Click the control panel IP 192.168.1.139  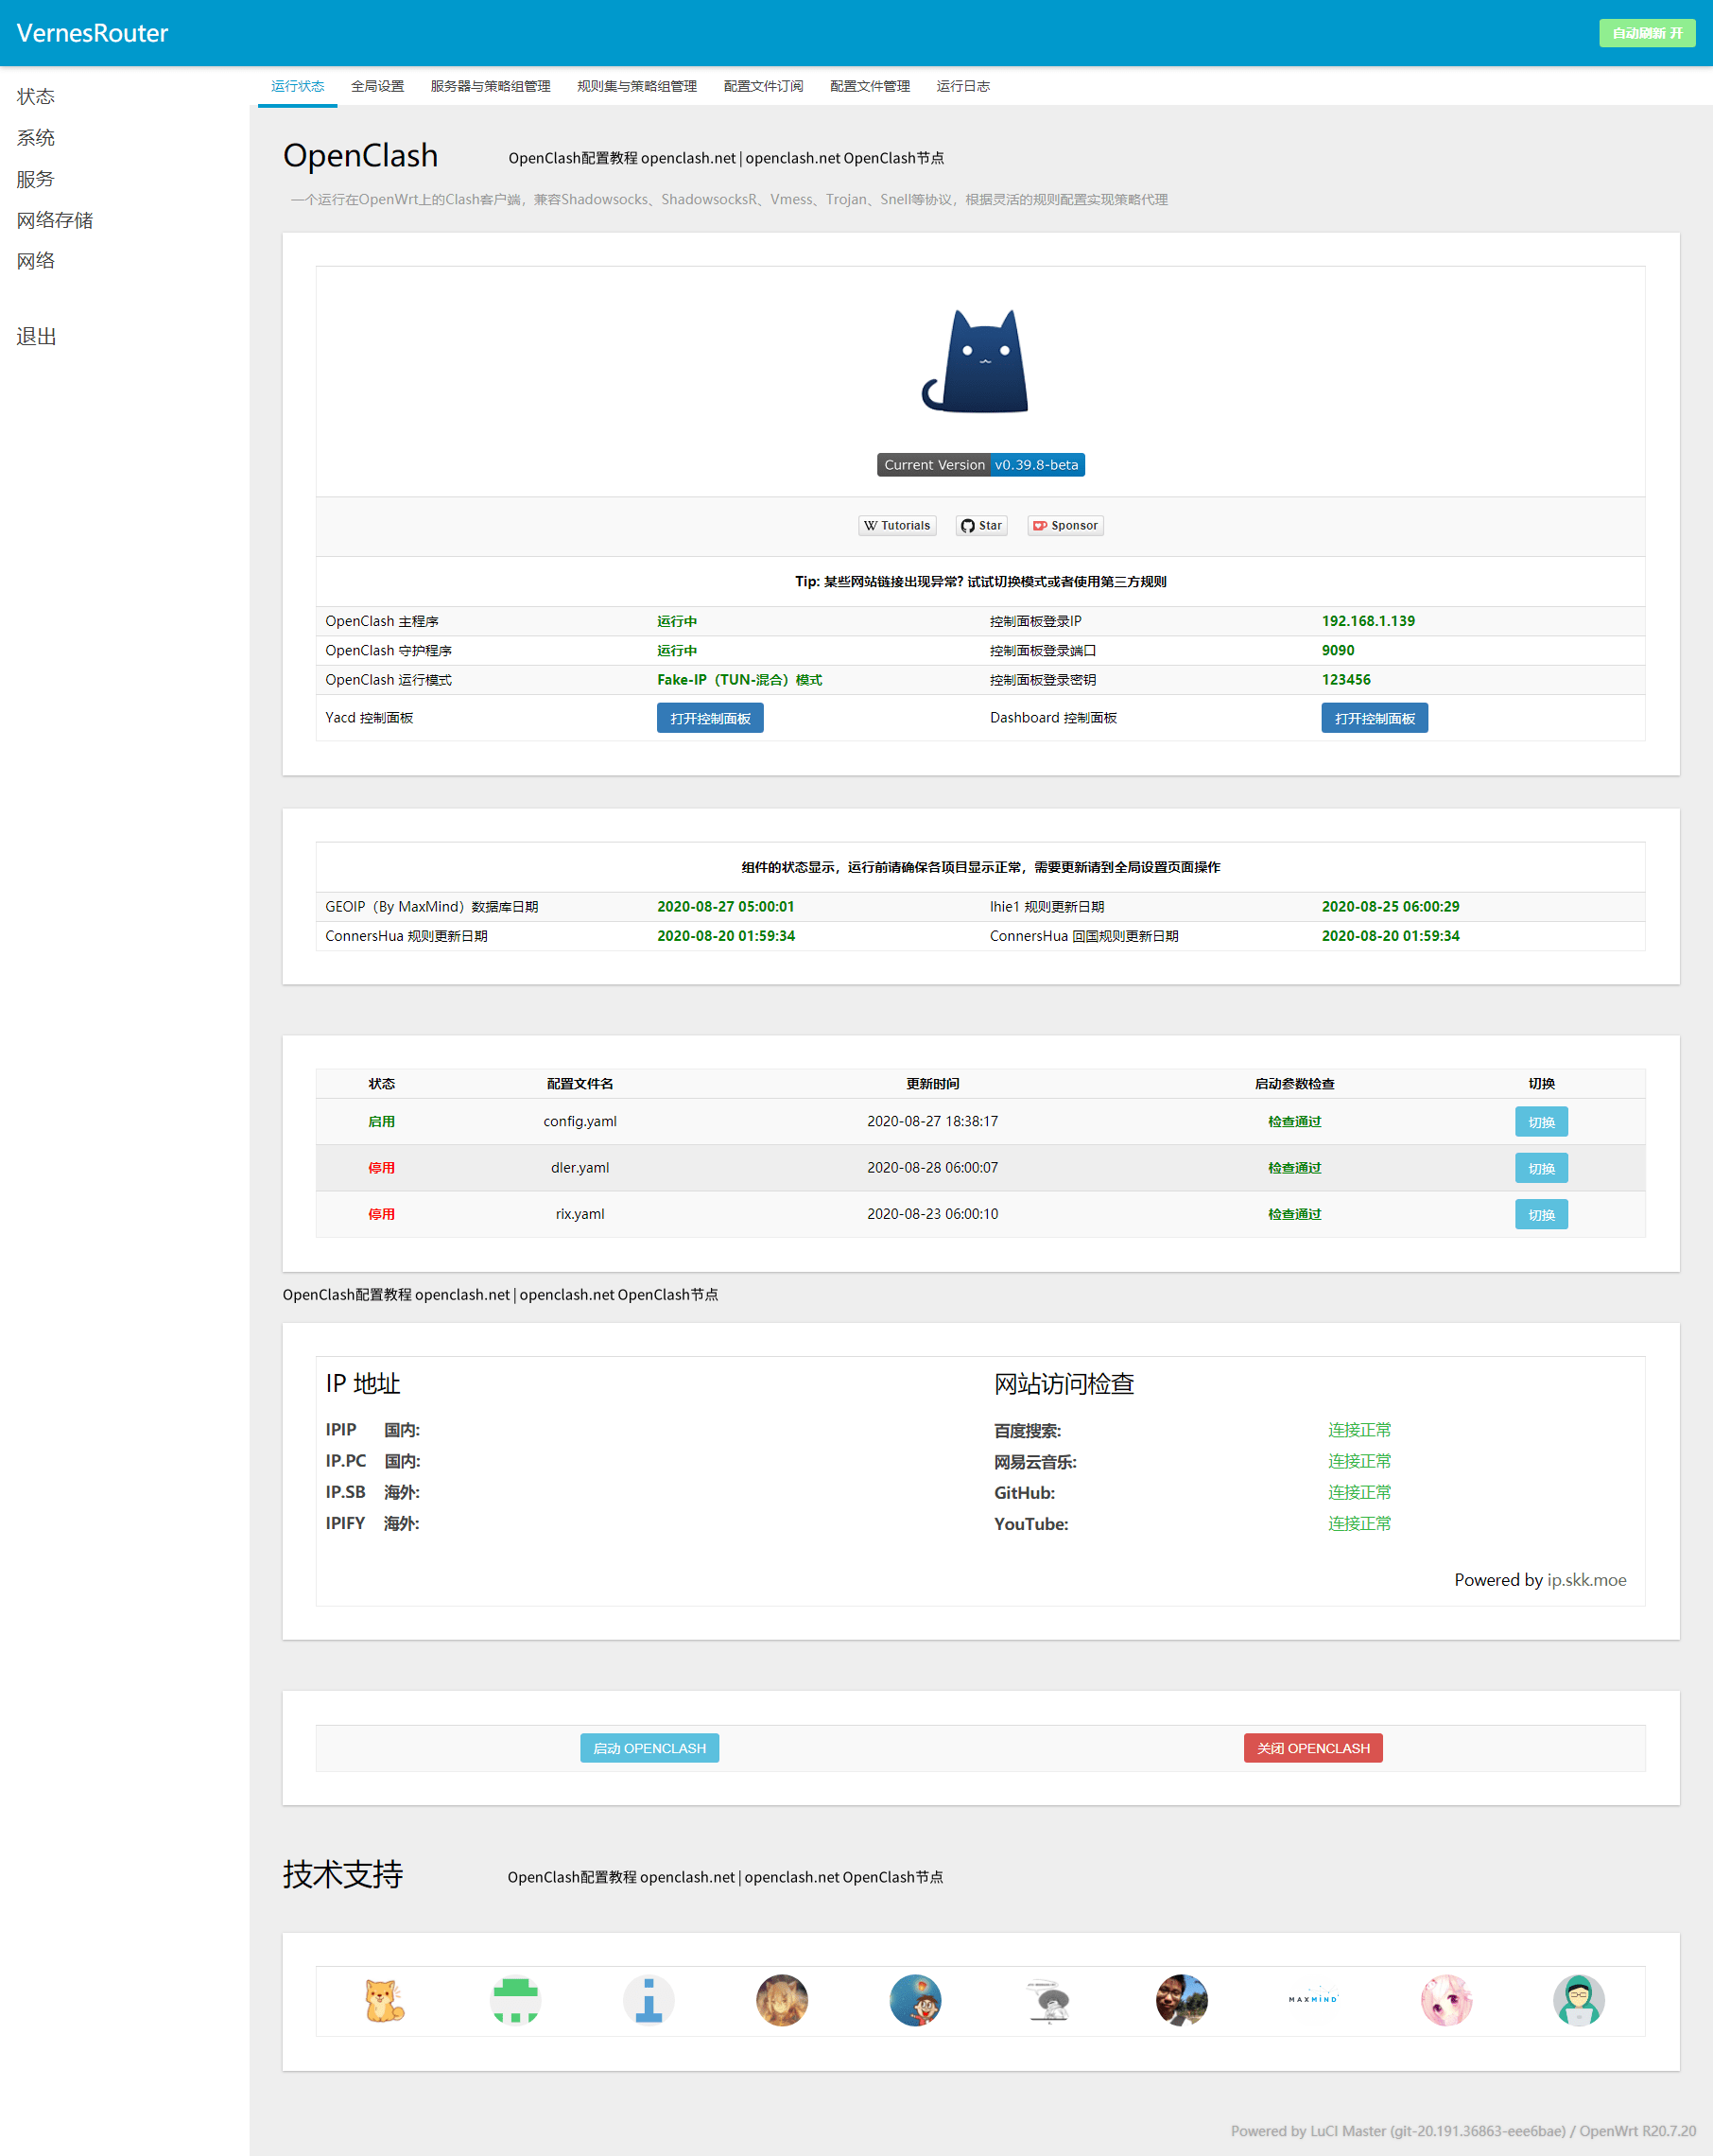tap(1368, 621)
